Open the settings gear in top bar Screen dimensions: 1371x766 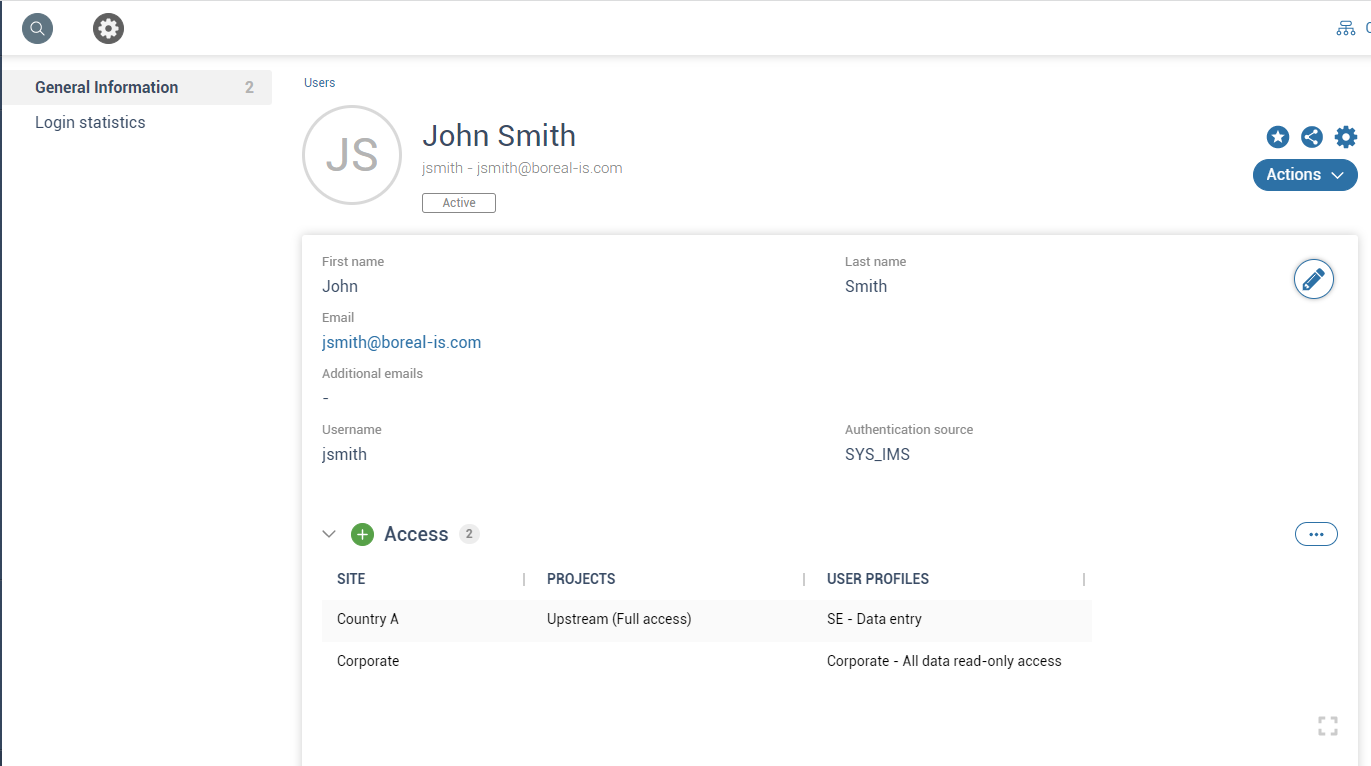[x=108, y=29]
